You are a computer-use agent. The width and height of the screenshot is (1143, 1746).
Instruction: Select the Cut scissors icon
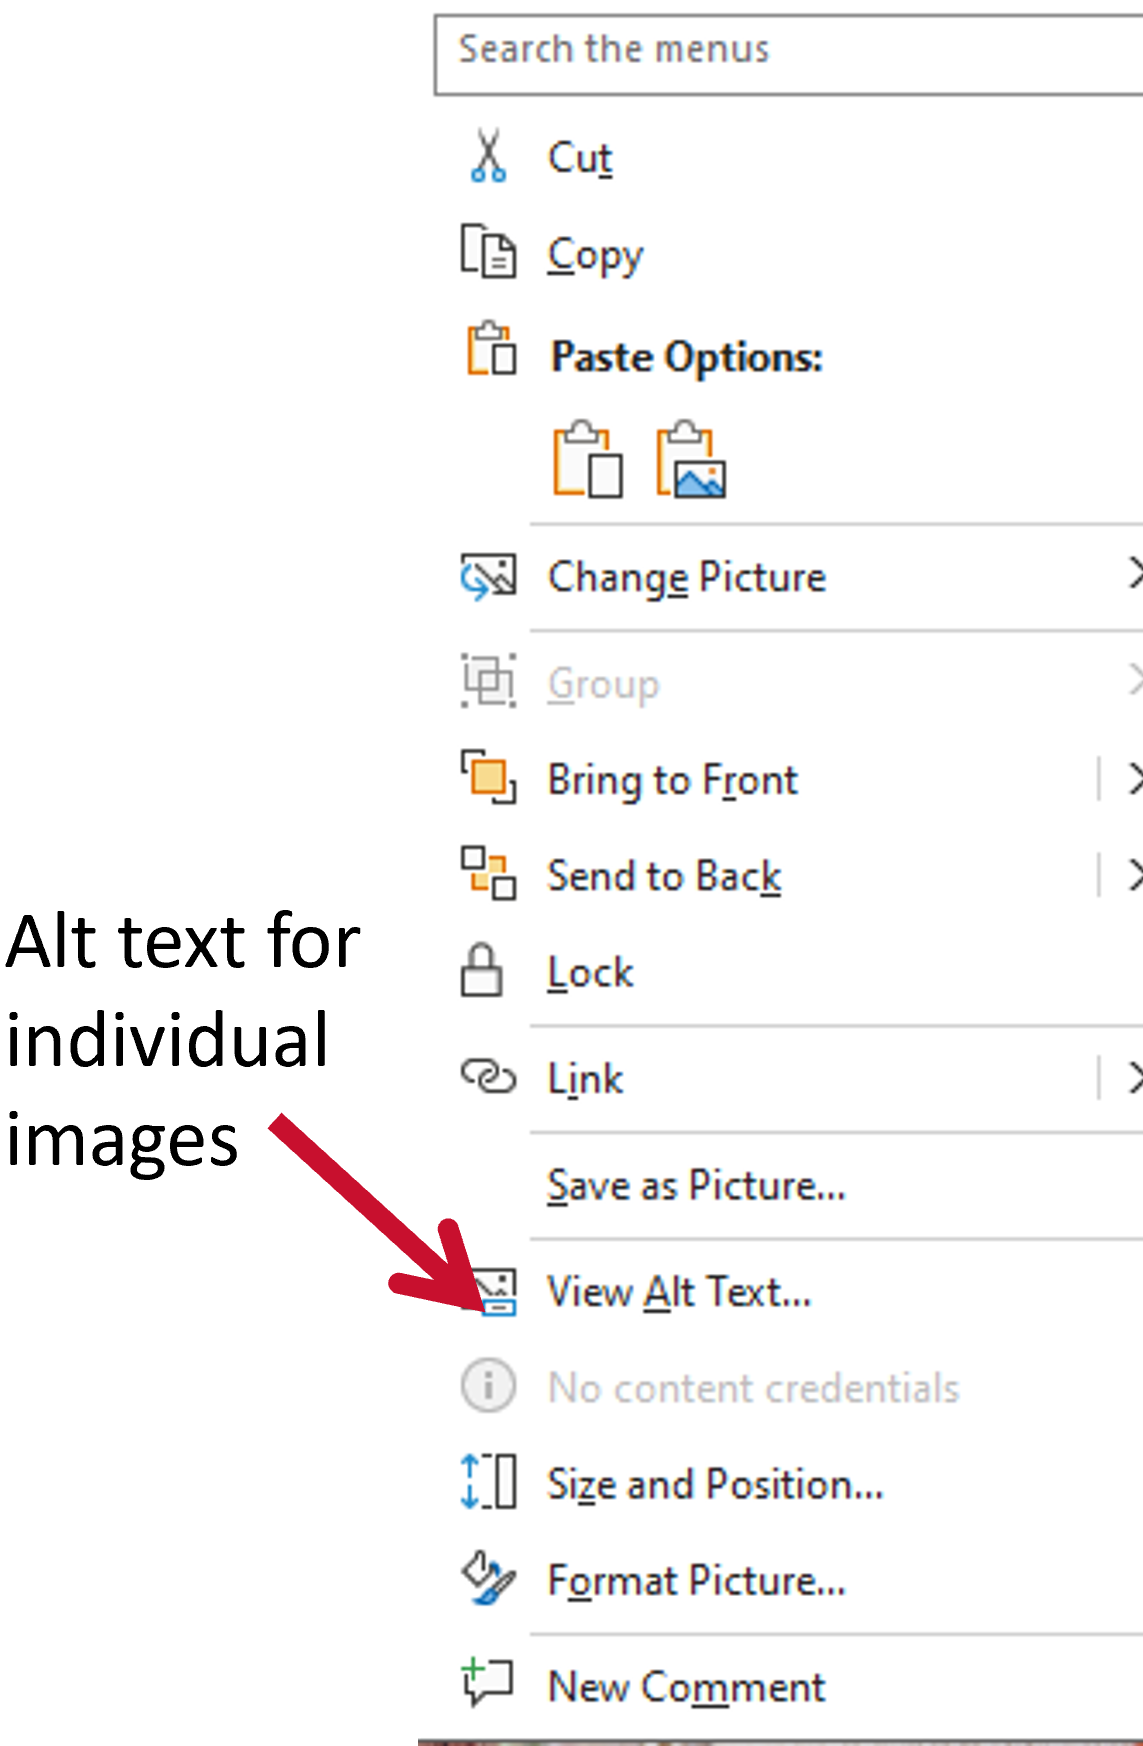[487, 156]
